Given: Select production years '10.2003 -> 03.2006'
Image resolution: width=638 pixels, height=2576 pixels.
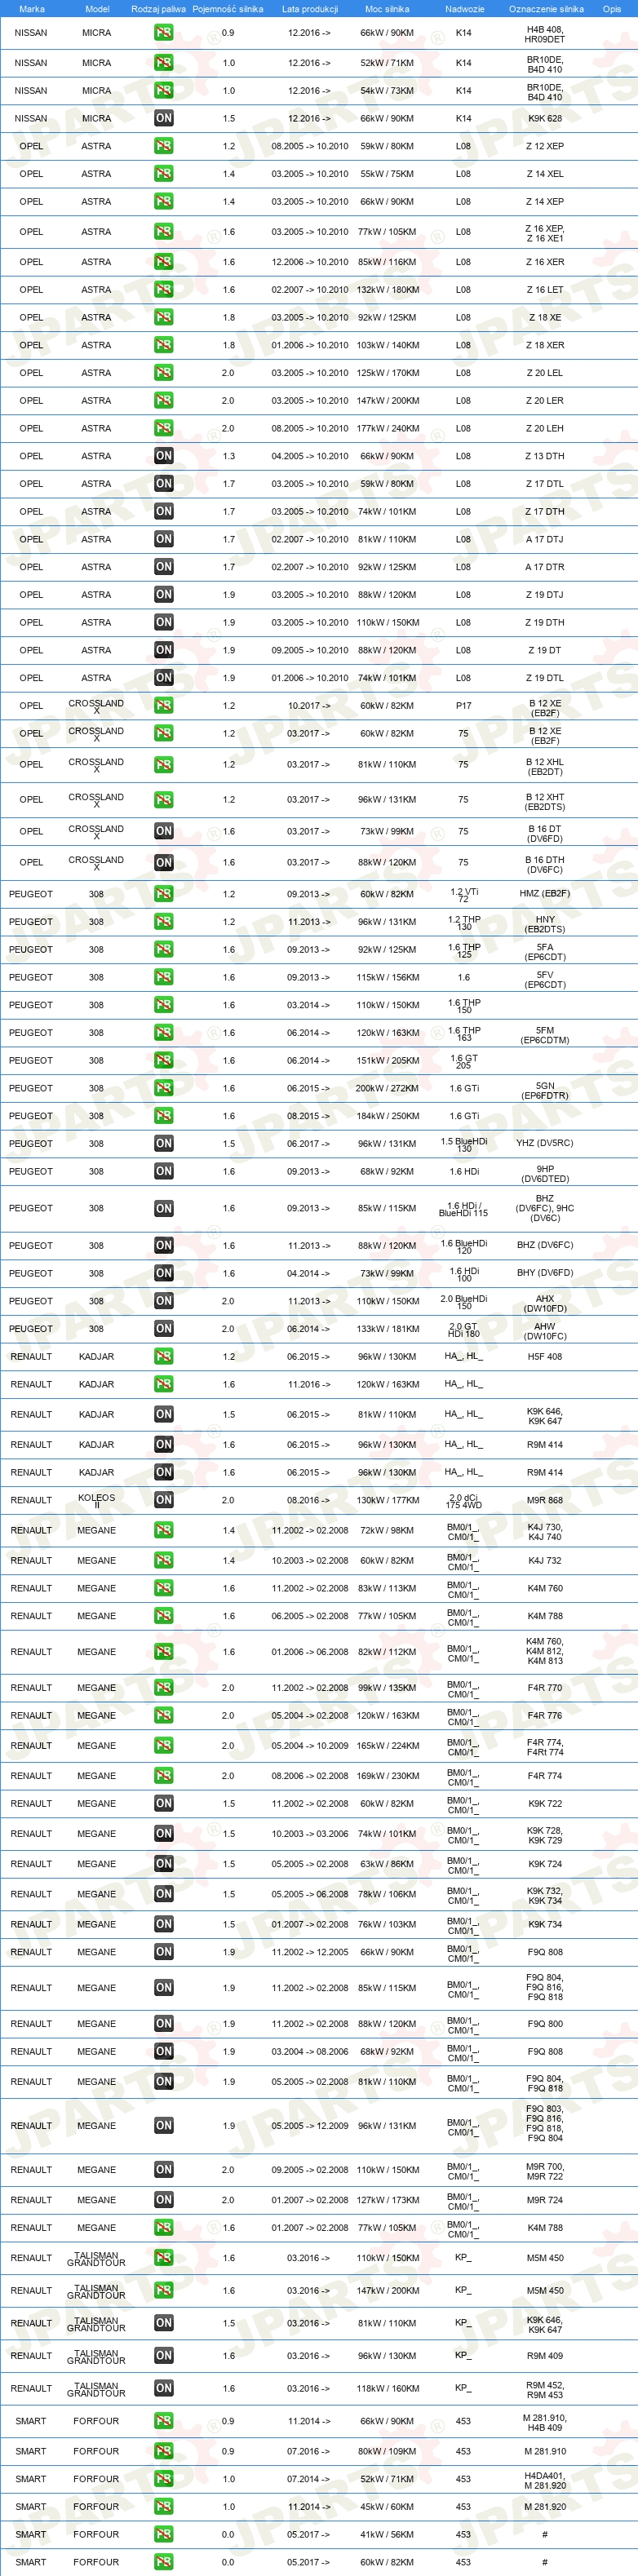Looking at the screenshot, I should pyautogui.click(x=310, y=1834).
